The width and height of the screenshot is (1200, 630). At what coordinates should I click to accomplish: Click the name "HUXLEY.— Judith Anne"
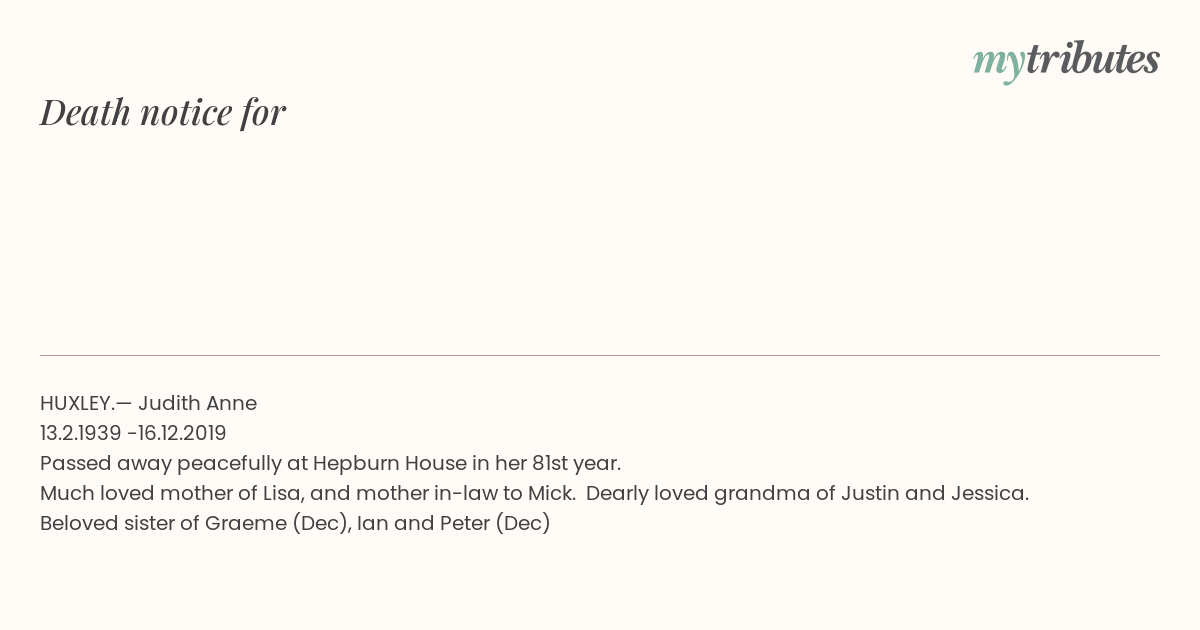click(148, 403)
